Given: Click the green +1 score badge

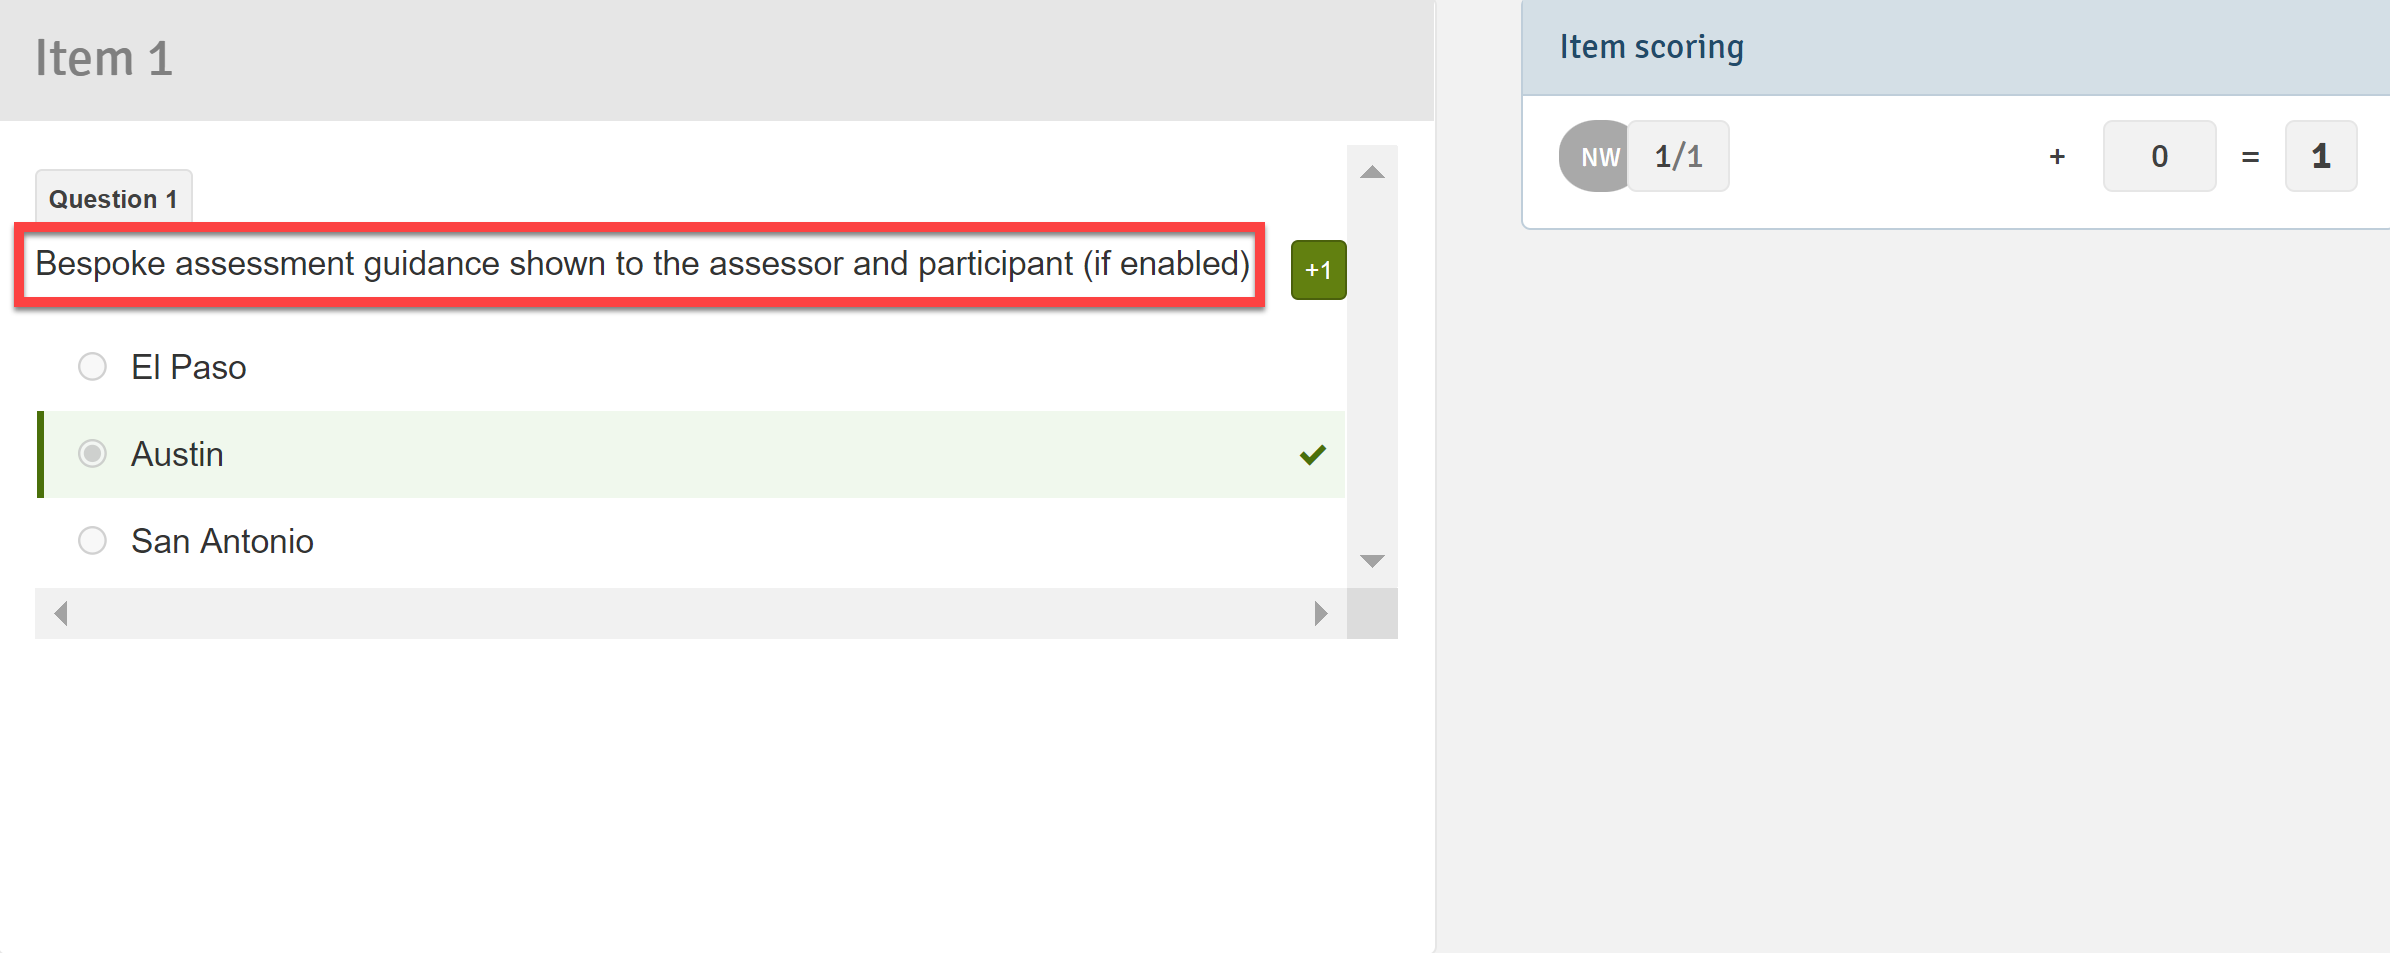Looking at the screenshot, I should click(x=1318, y=270).
